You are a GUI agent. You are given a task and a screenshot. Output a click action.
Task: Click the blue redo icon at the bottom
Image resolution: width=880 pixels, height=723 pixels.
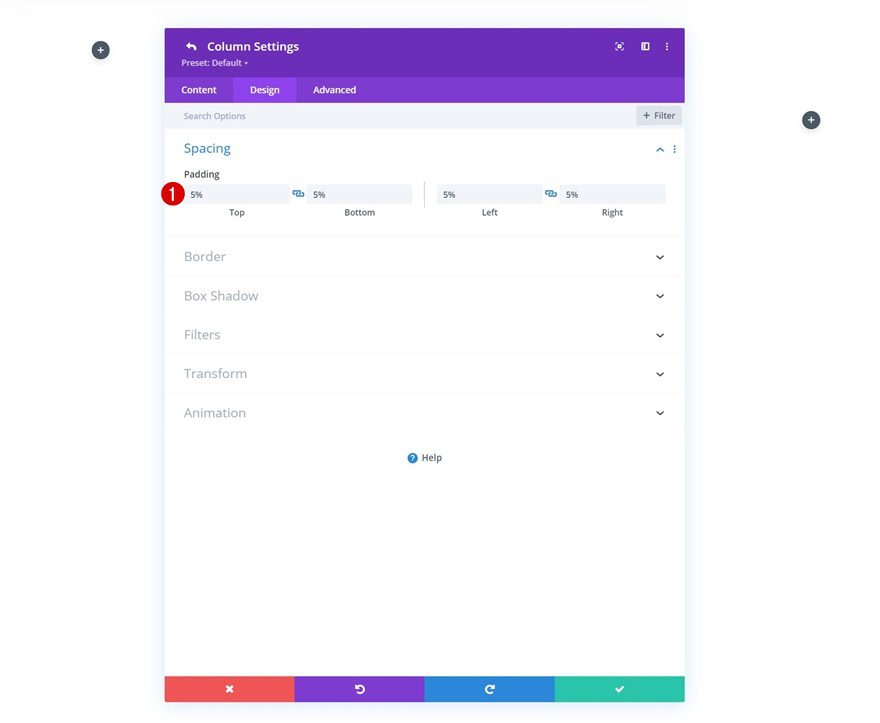pos(489,689)
